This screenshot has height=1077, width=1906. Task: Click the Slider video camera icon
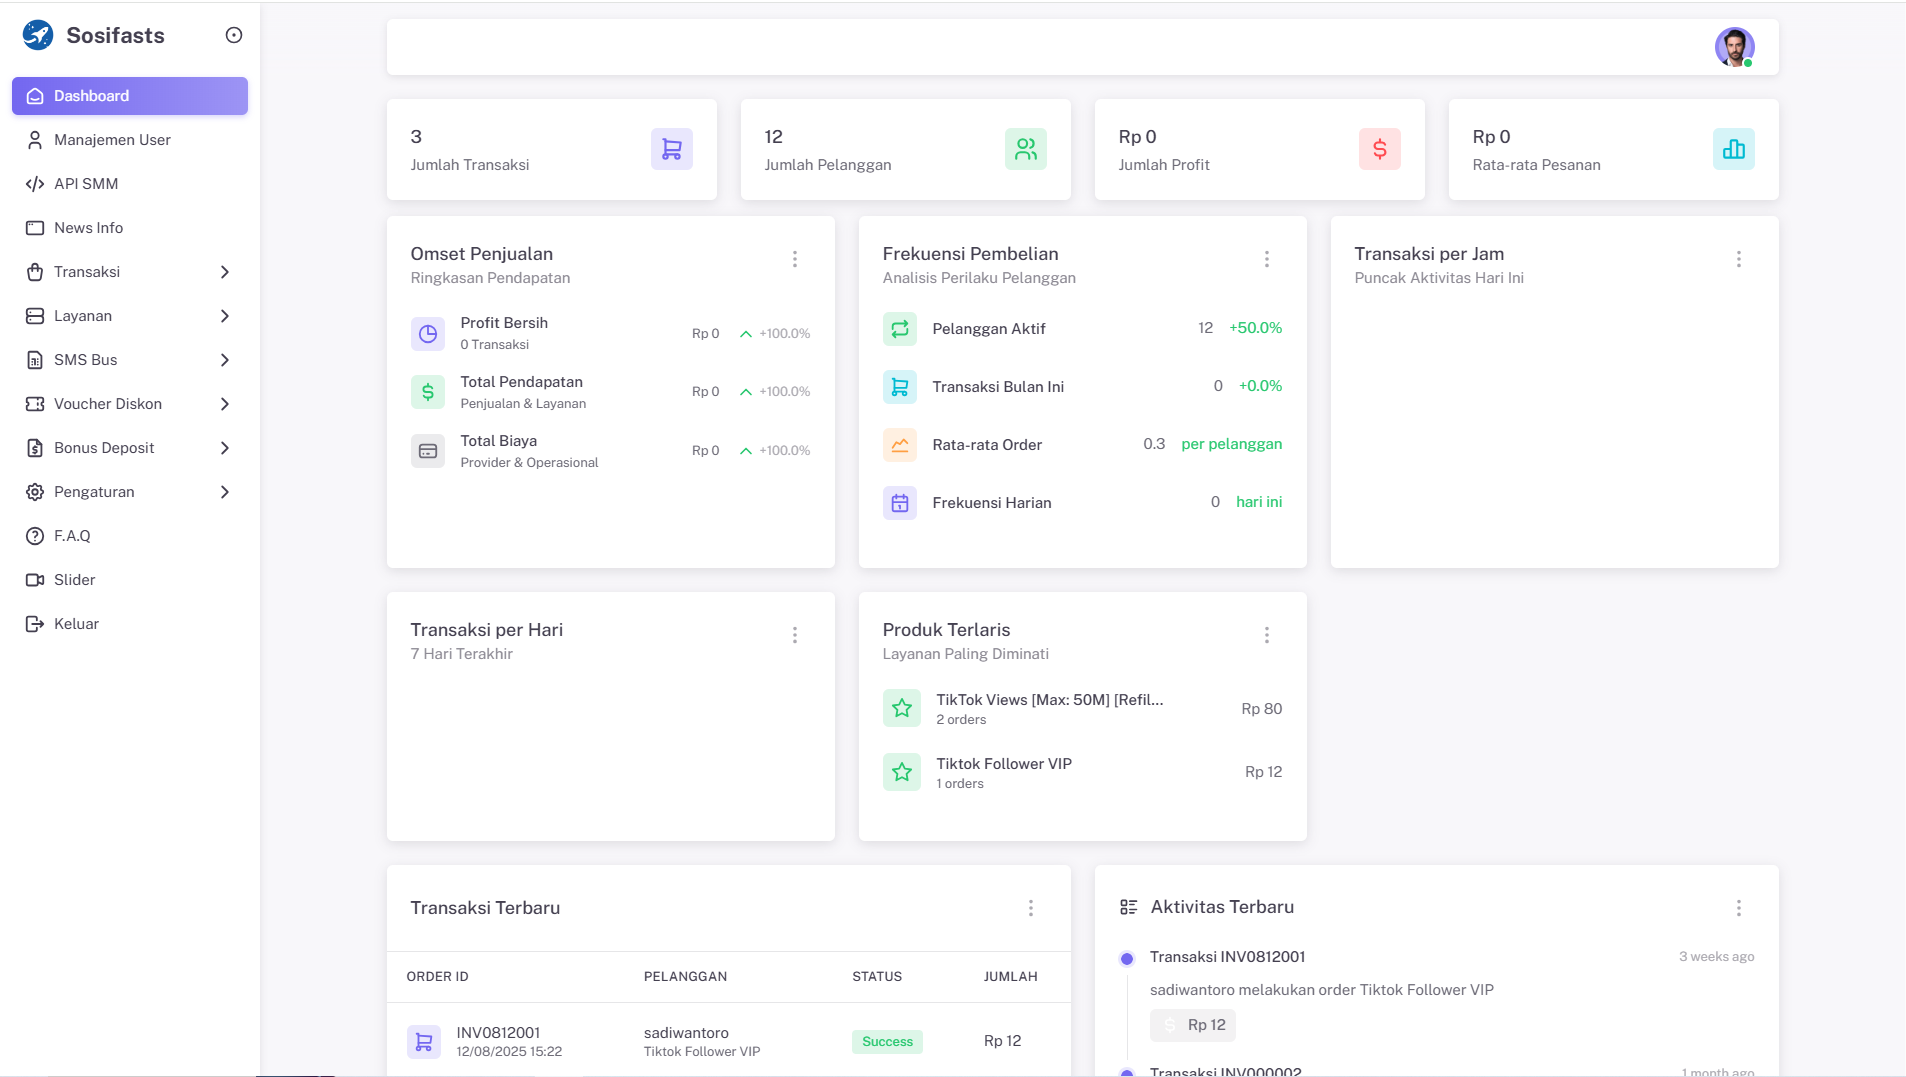(x=35, y=580)
